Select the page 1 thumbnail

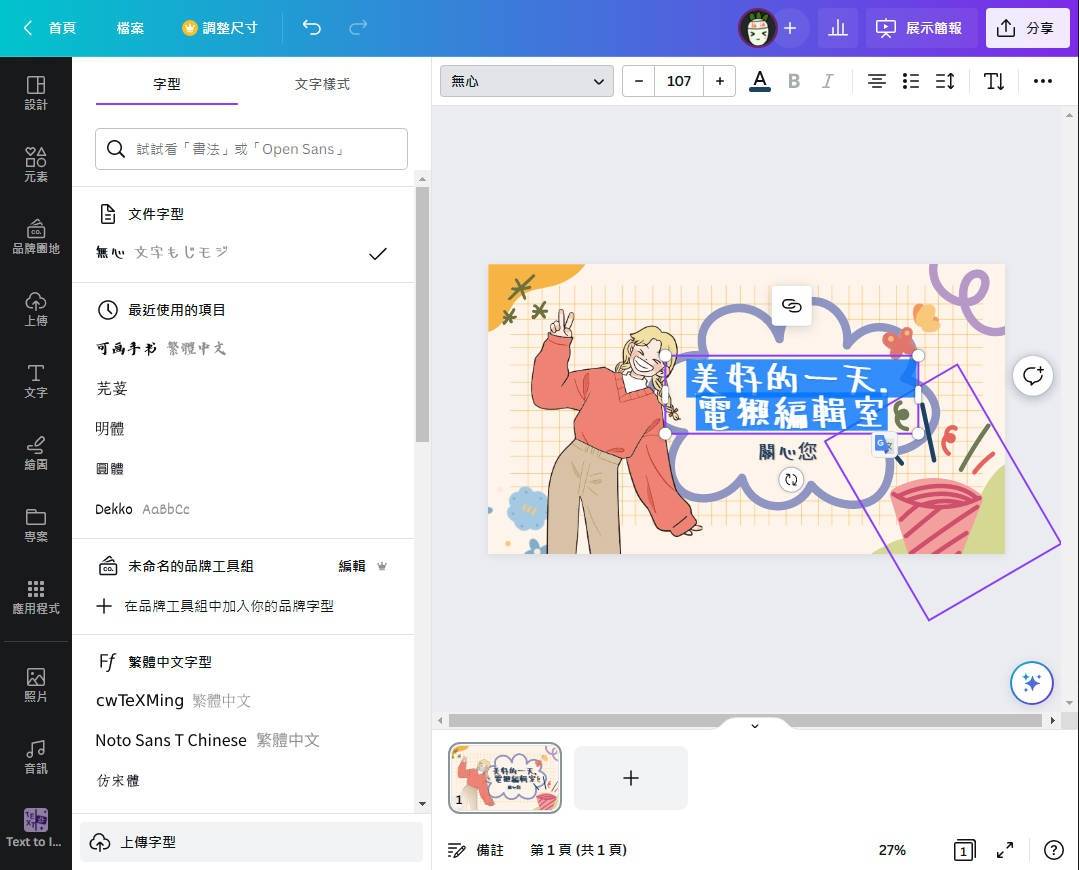click(x=505, y=777)
